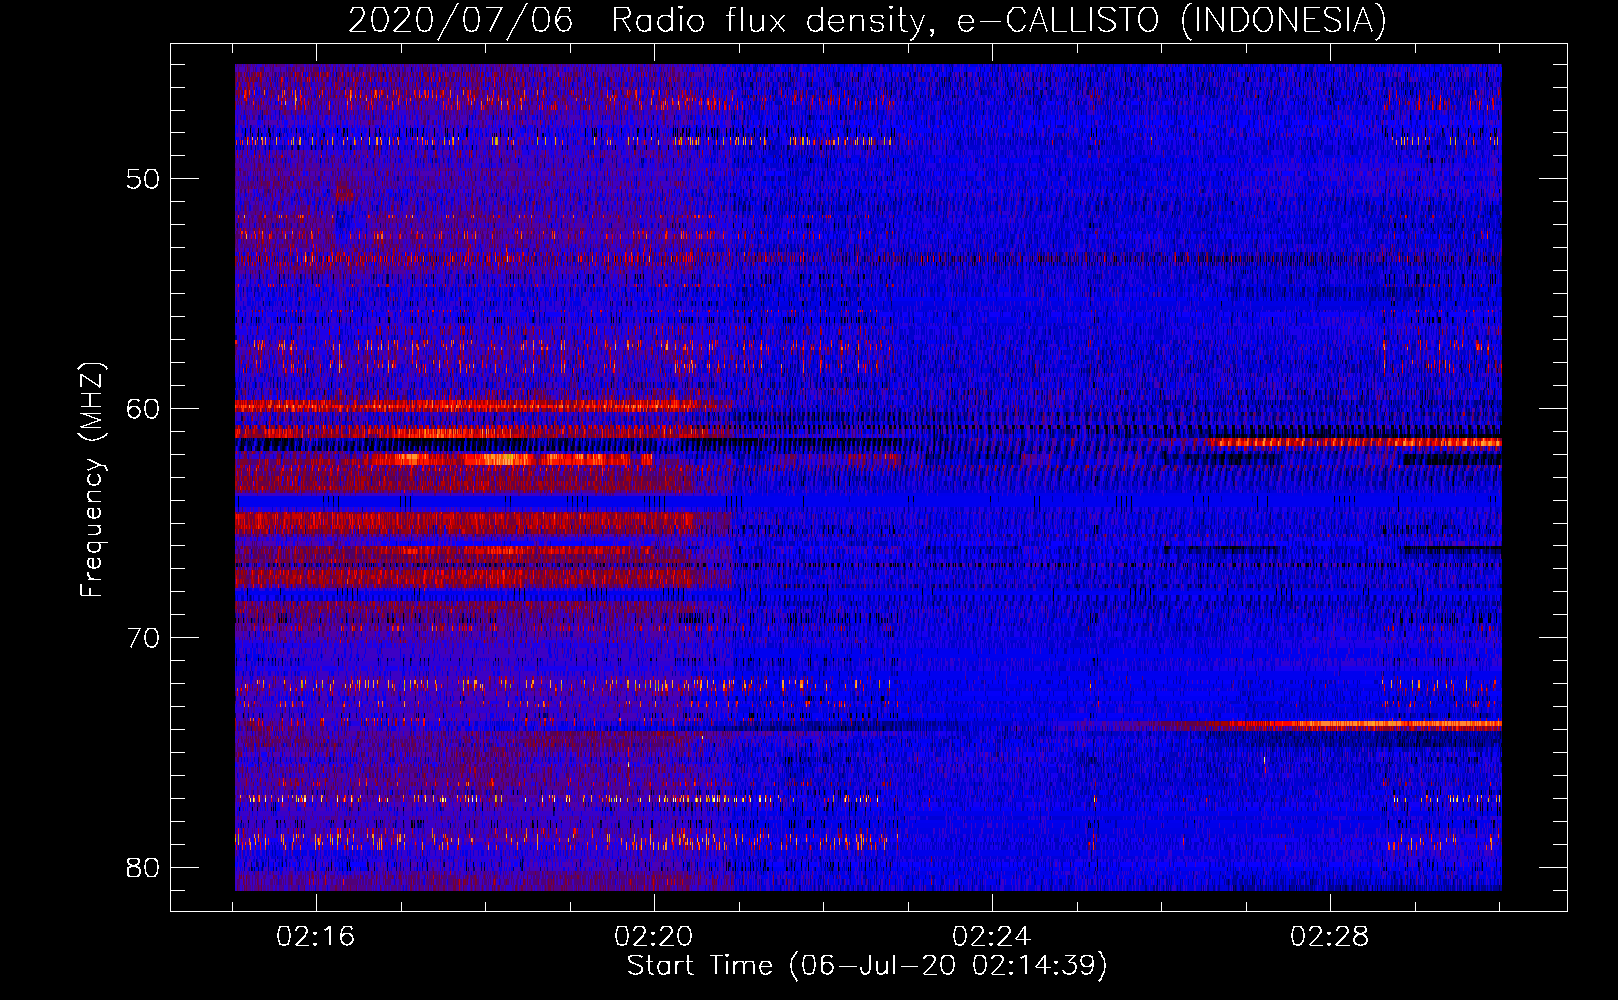Click the 50 MHz frequency tick label

pyautogui.click(x=144, y=180)
